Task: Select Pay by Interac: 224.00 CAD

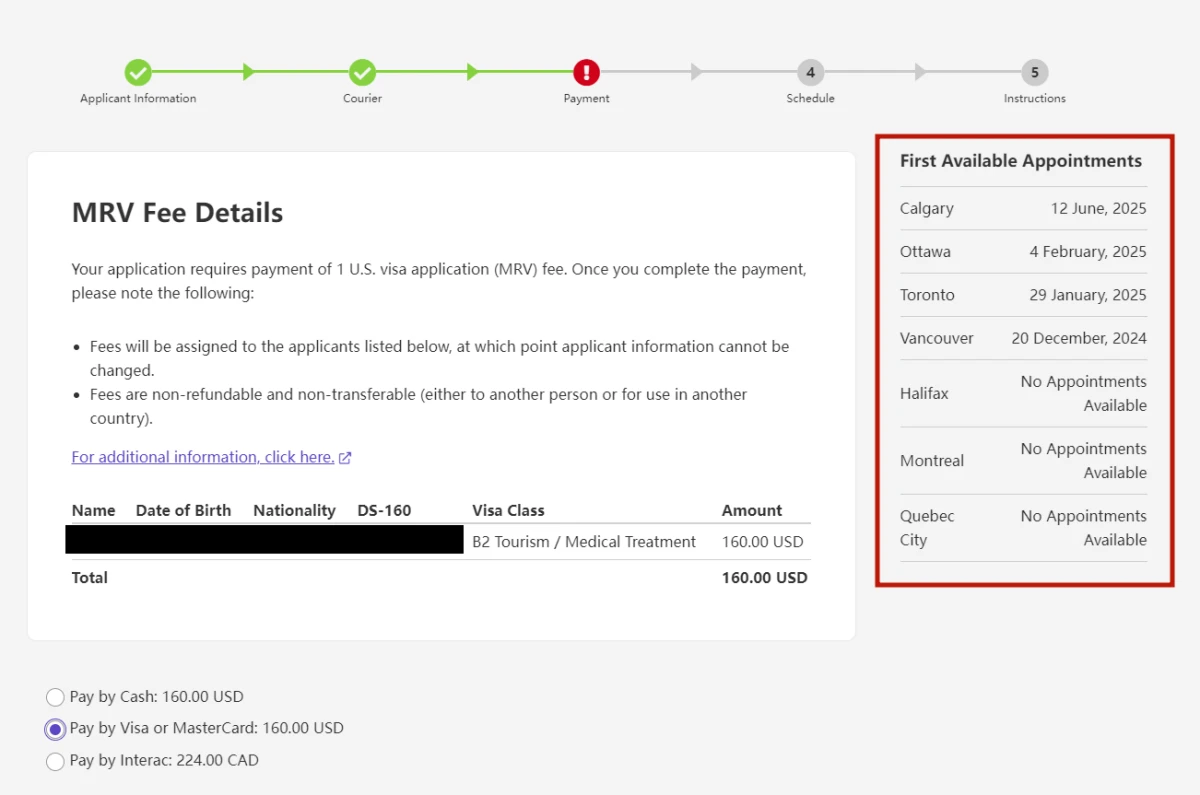Action: tap(55, 761)
